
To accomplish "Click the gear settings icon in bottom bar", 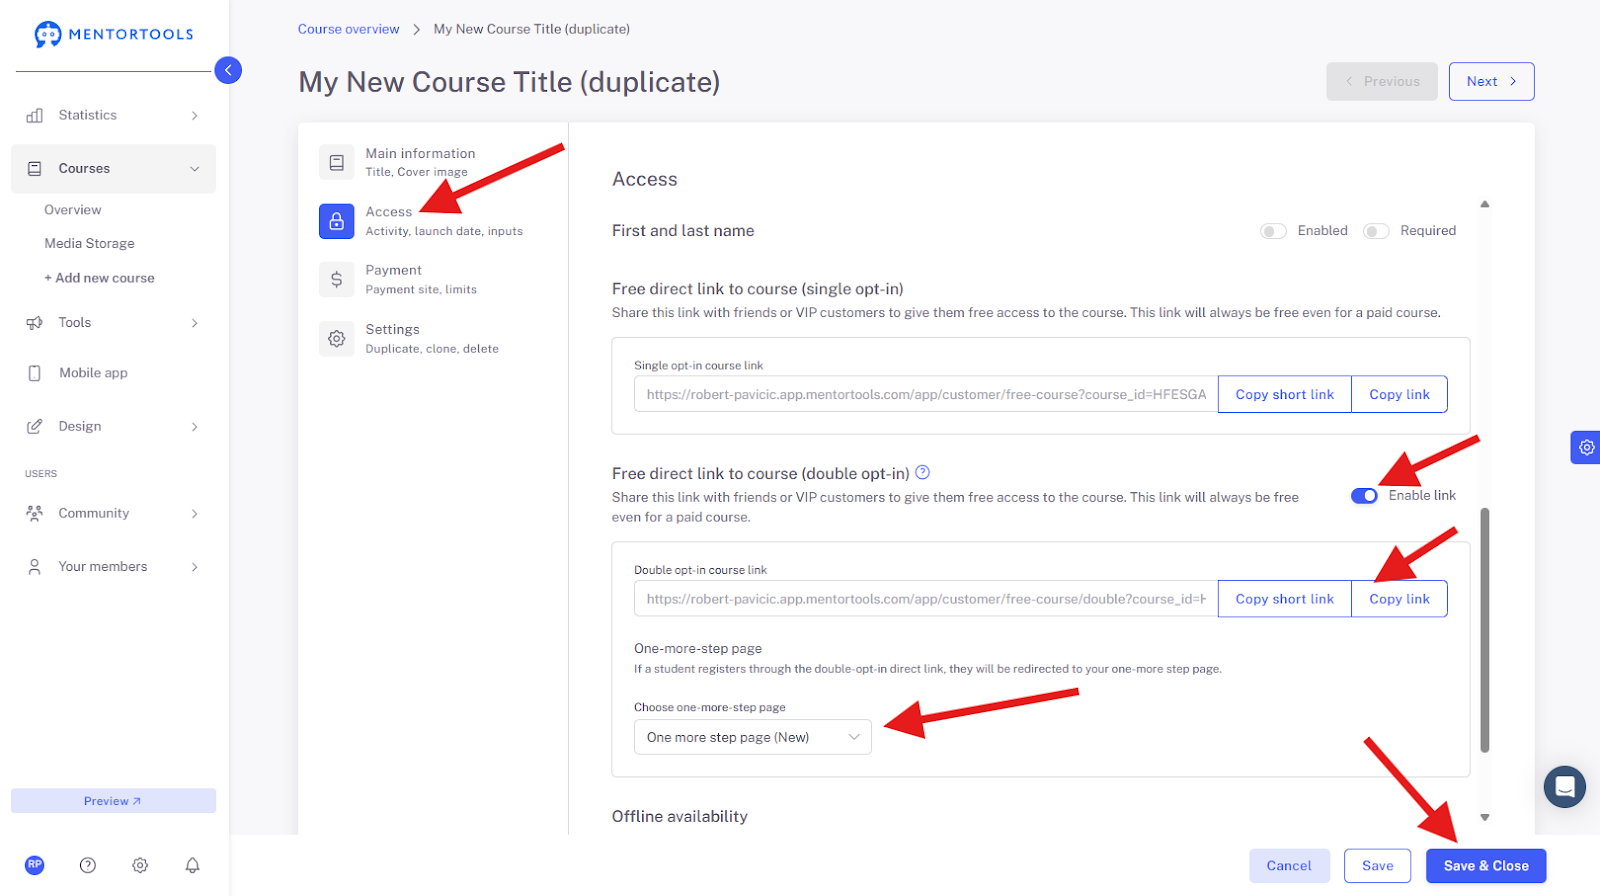I will tap(140, 865).
